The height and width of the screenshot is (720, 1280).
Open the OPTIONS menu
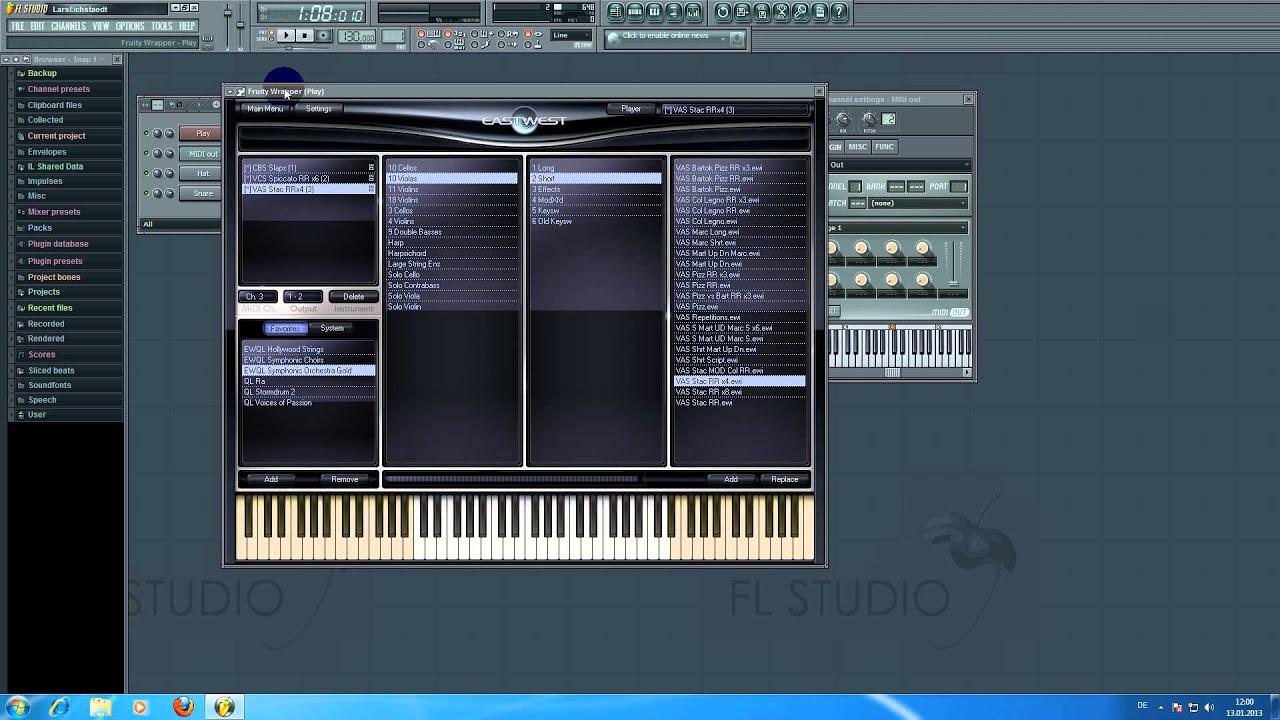tap(130, 26)
